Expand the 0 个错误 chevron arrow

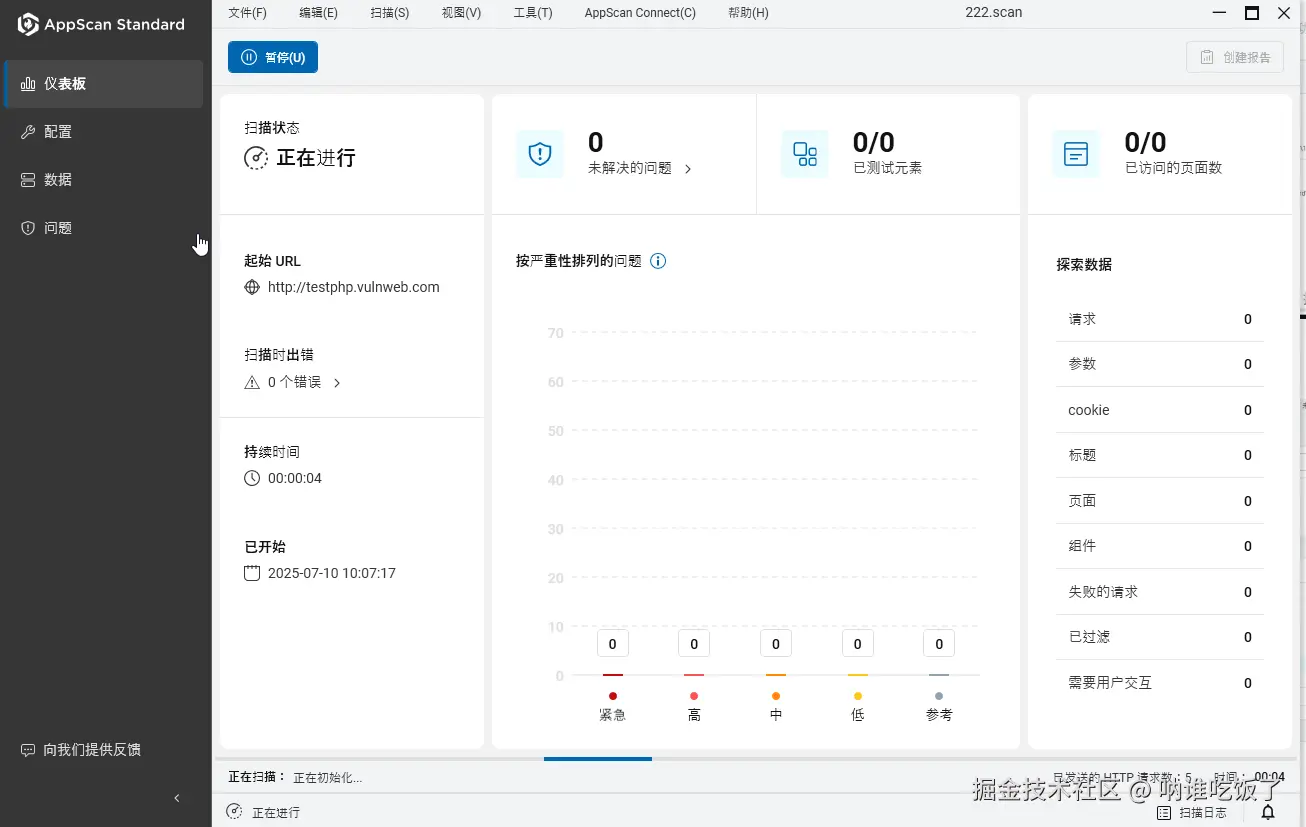point(337,383)
